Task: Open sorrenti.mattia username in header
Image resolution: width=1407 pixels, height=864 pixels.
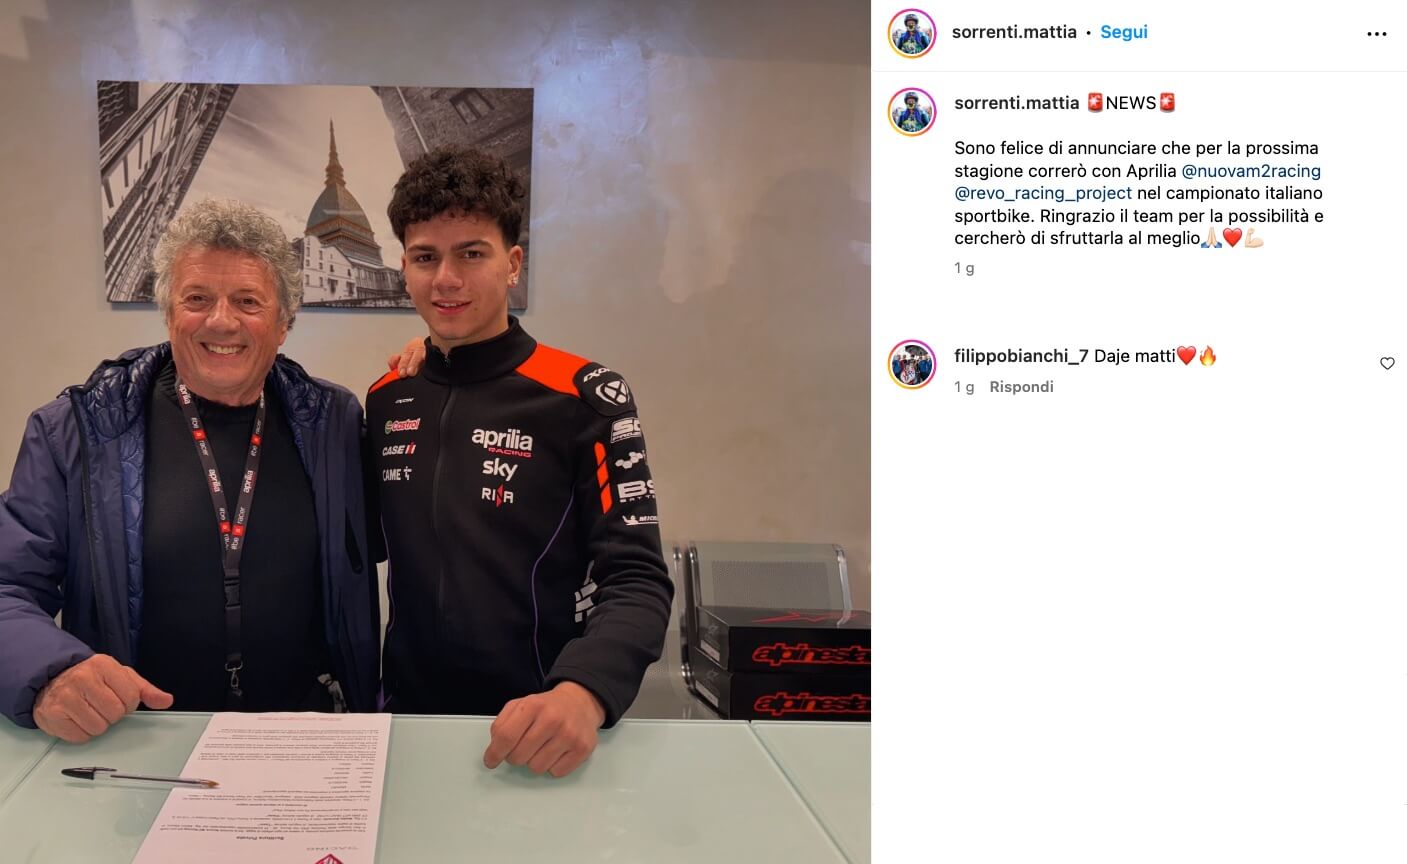Action: click(1014, 32)
